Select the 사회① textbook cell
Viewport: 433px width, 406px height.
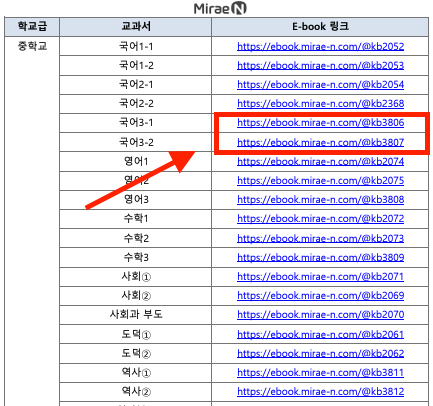pos(136,276)
